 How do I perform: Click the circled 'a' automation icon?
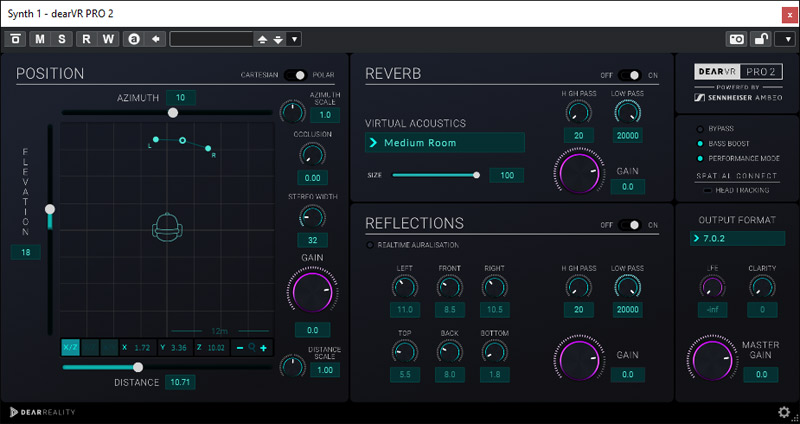pyautogui.click(x=133, y=39)
